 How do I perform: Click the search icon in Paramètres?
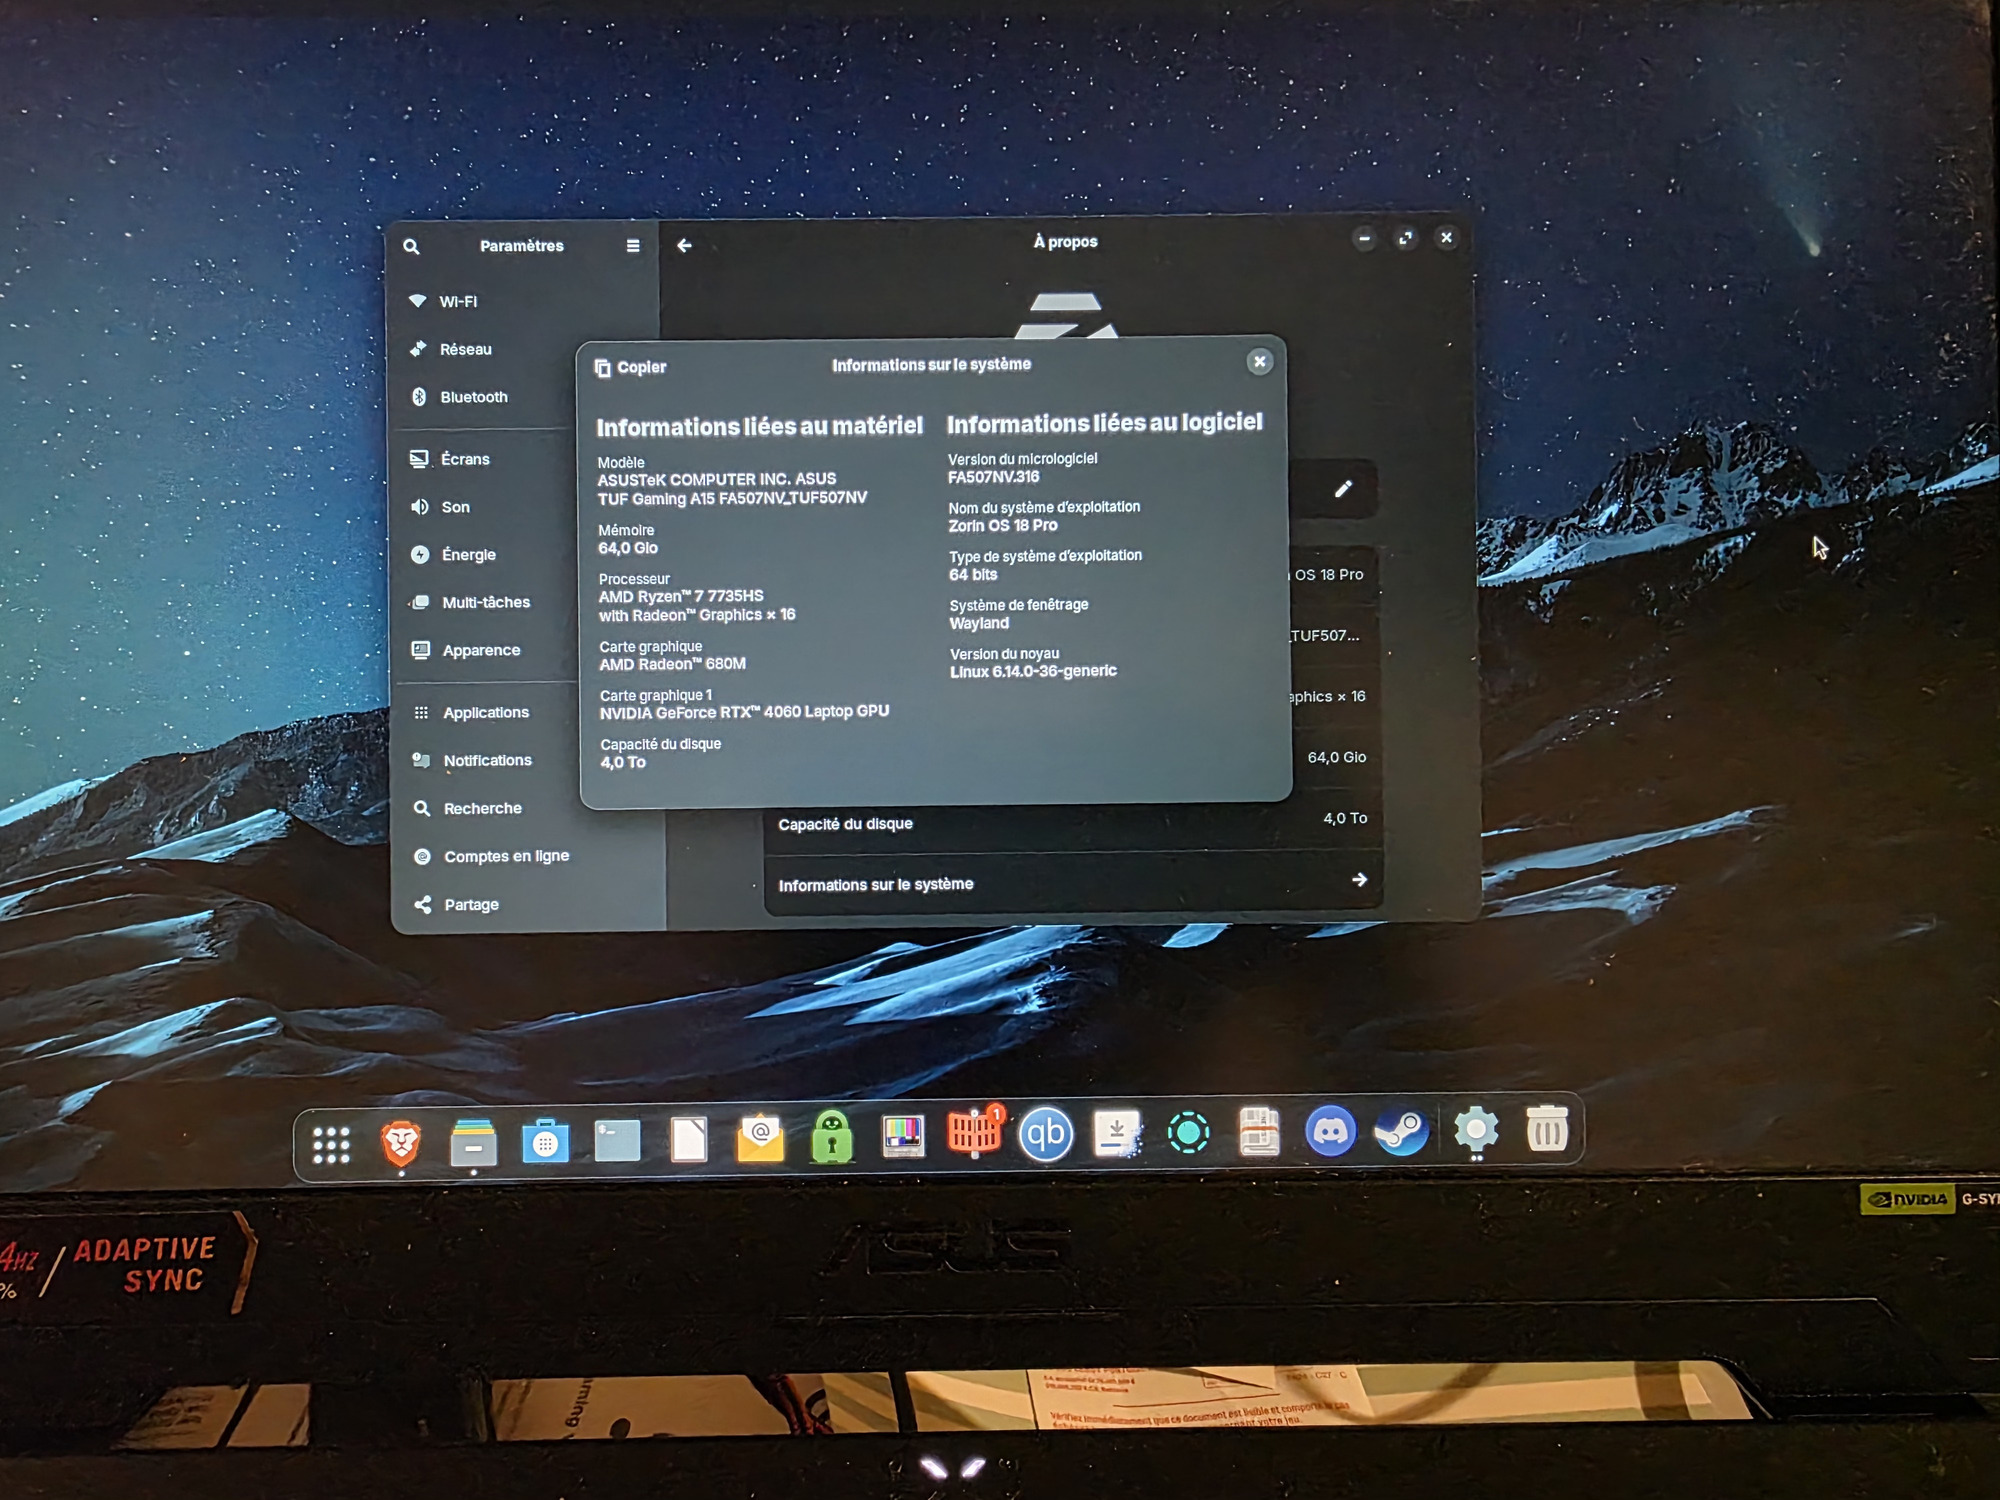[411, 247]
